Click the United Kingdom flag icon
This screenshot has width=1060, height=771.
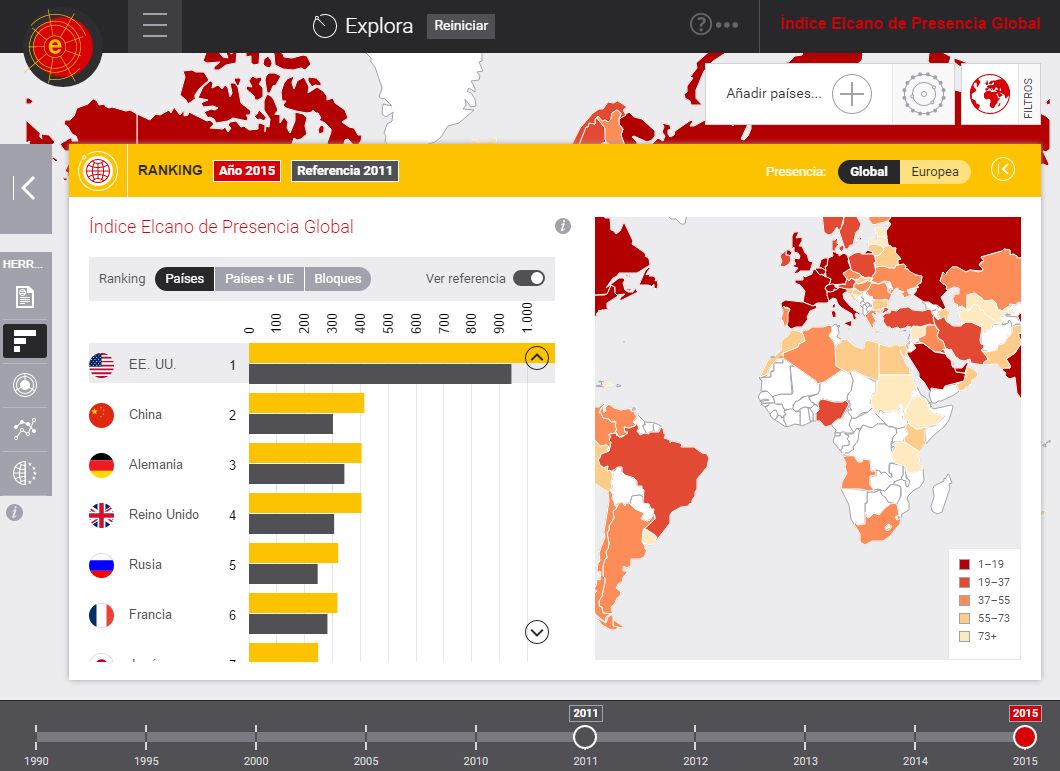[x=101, y=515]
